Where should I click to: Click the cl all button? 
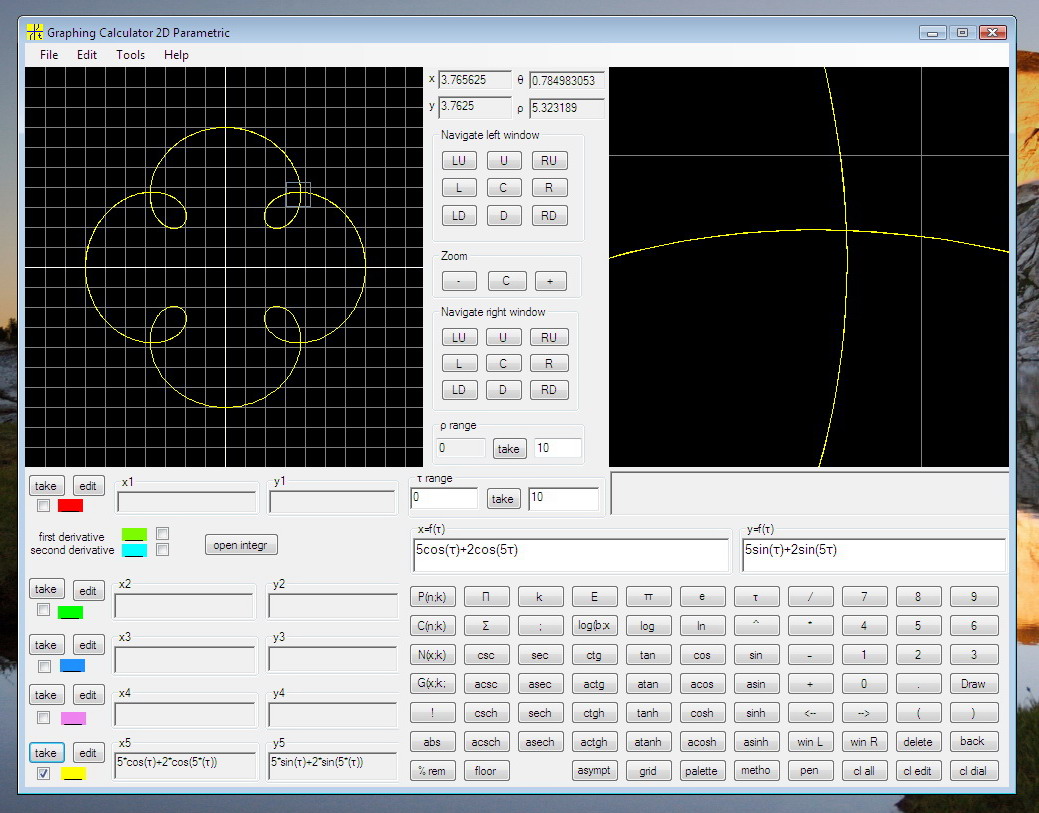point(864,771)
